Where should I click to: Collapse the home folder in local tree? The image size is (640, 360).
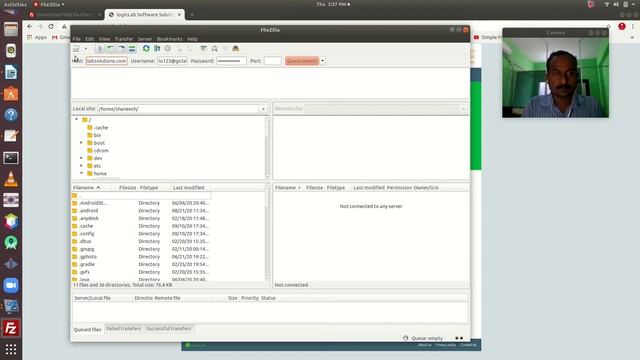81,173
